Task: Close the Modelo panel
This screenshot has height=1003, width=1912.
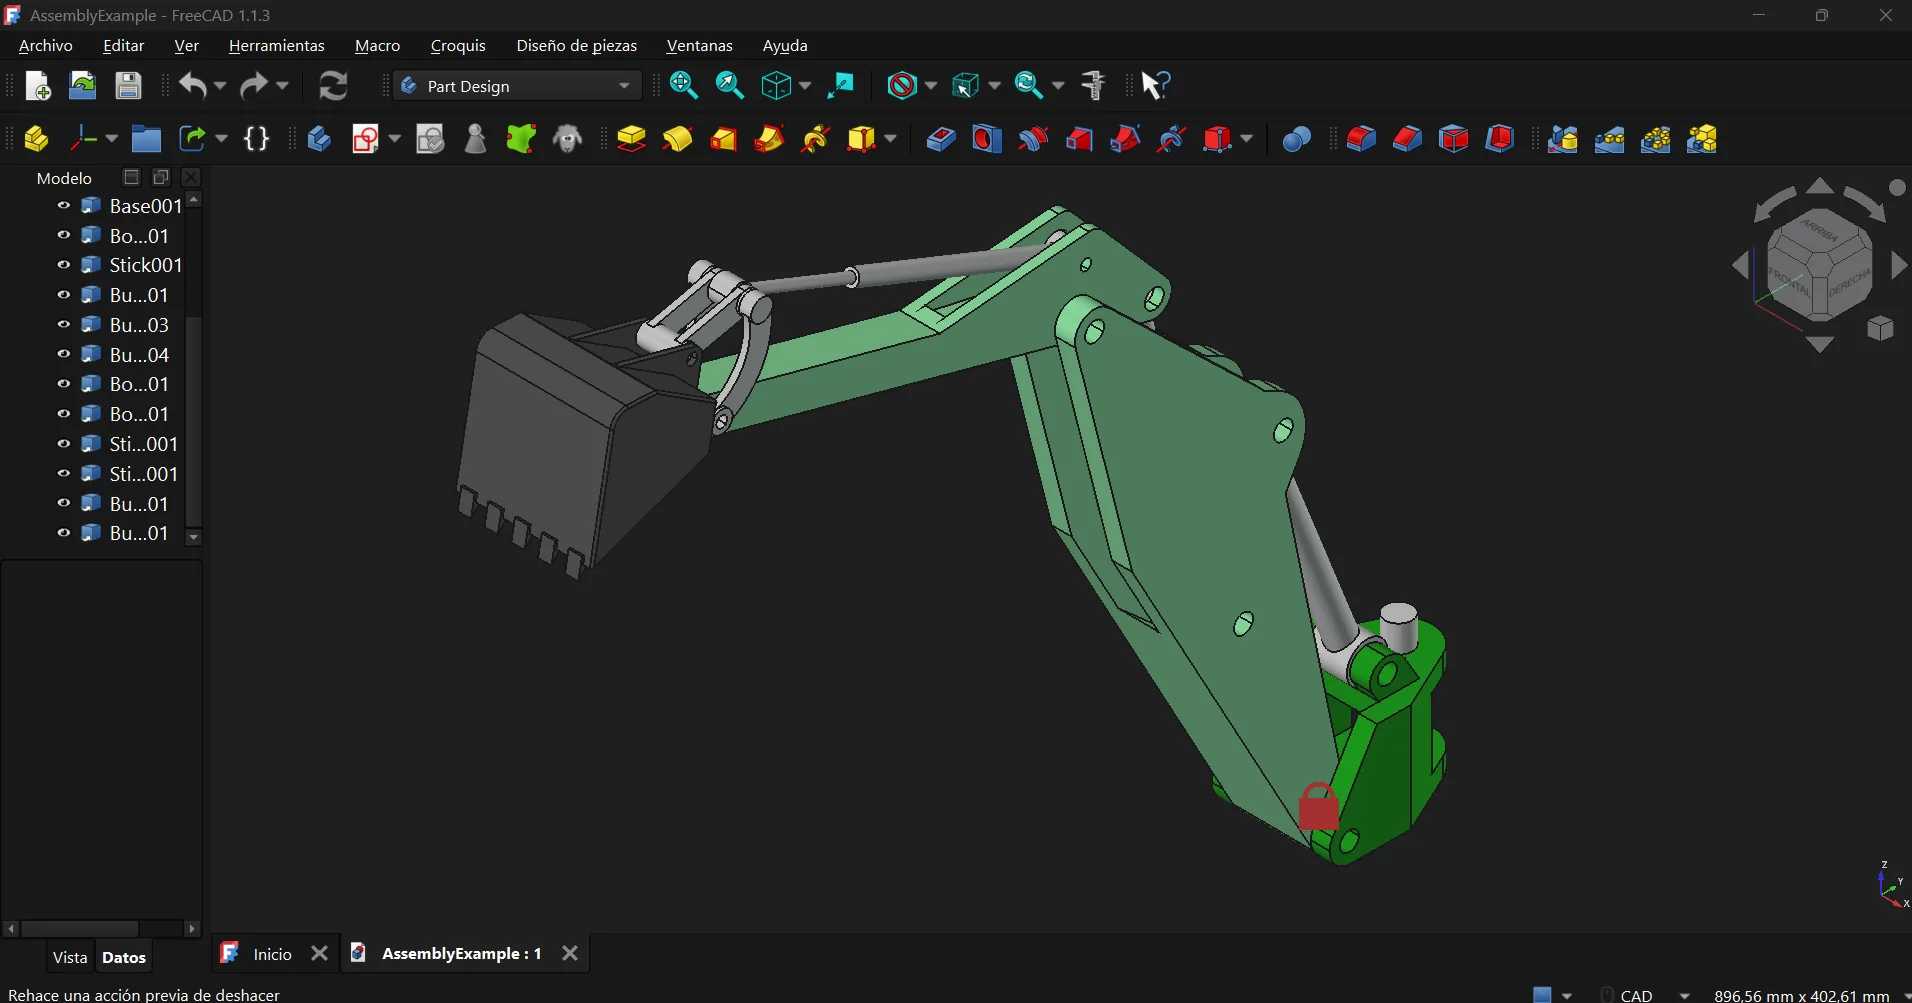Action: pos(191,177)
